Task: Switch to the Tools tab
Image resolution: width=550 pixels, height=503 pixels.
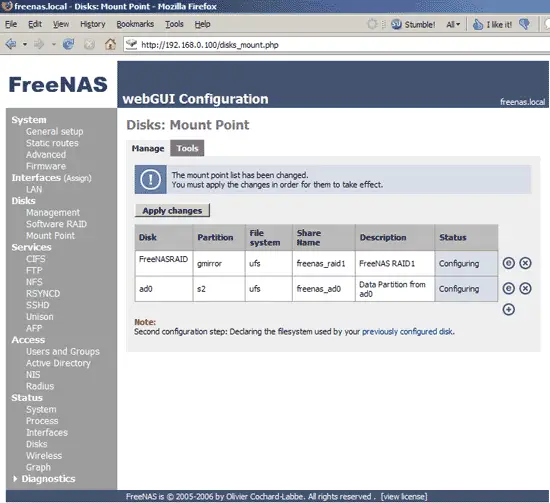Action: pyautogui.click(x=187, y=148)
